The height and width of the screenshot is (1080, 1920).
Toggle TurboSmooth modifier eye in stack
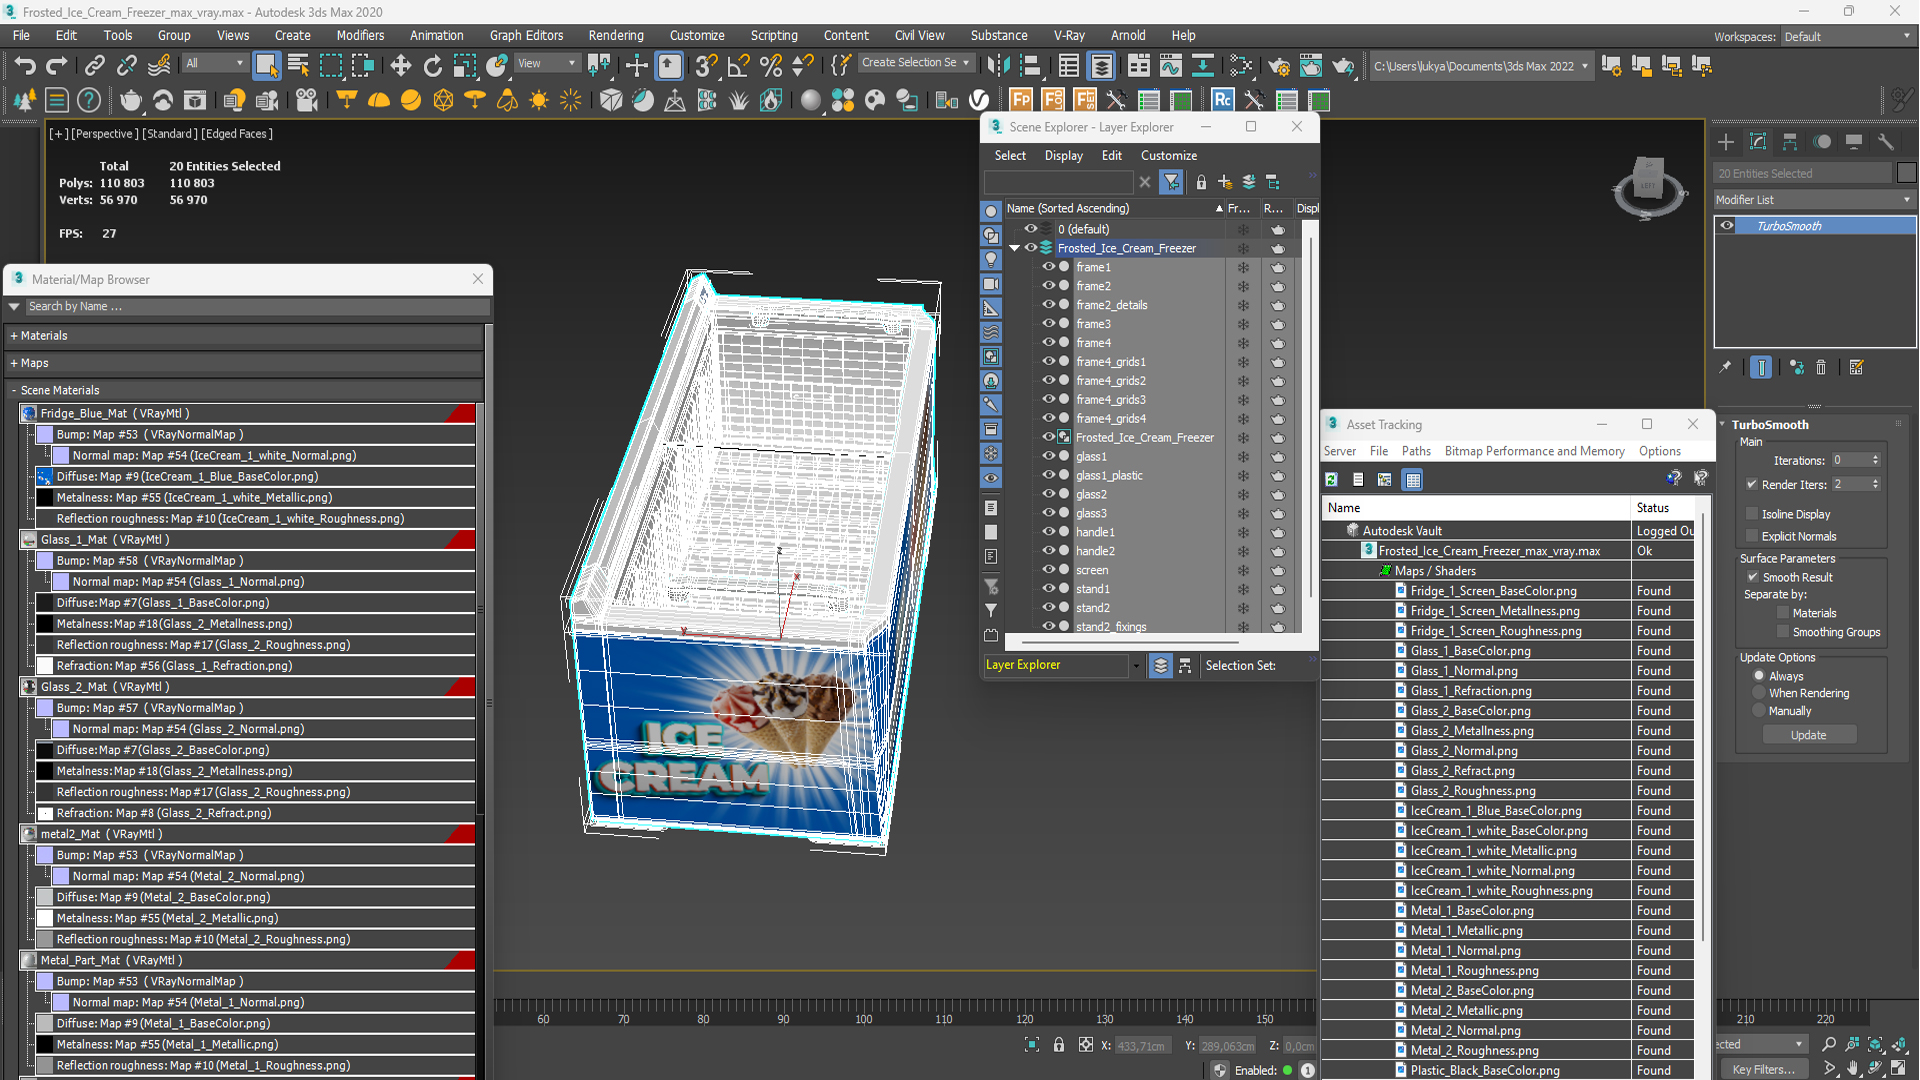[x=1727, y=226]
